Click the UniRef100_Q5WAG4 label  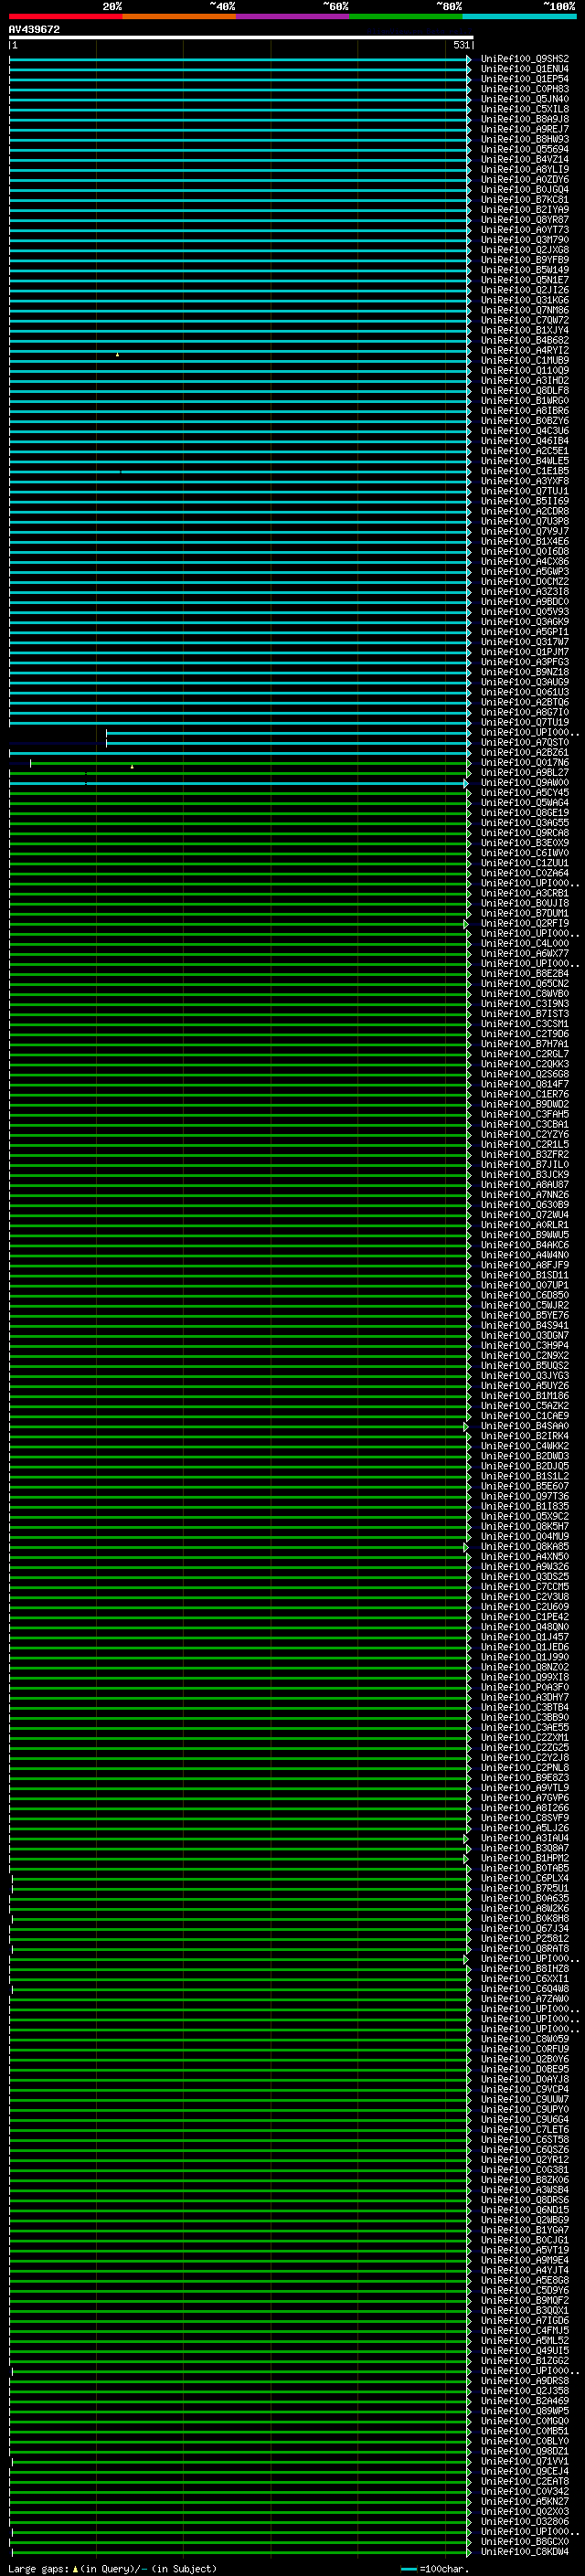point(525,802)
